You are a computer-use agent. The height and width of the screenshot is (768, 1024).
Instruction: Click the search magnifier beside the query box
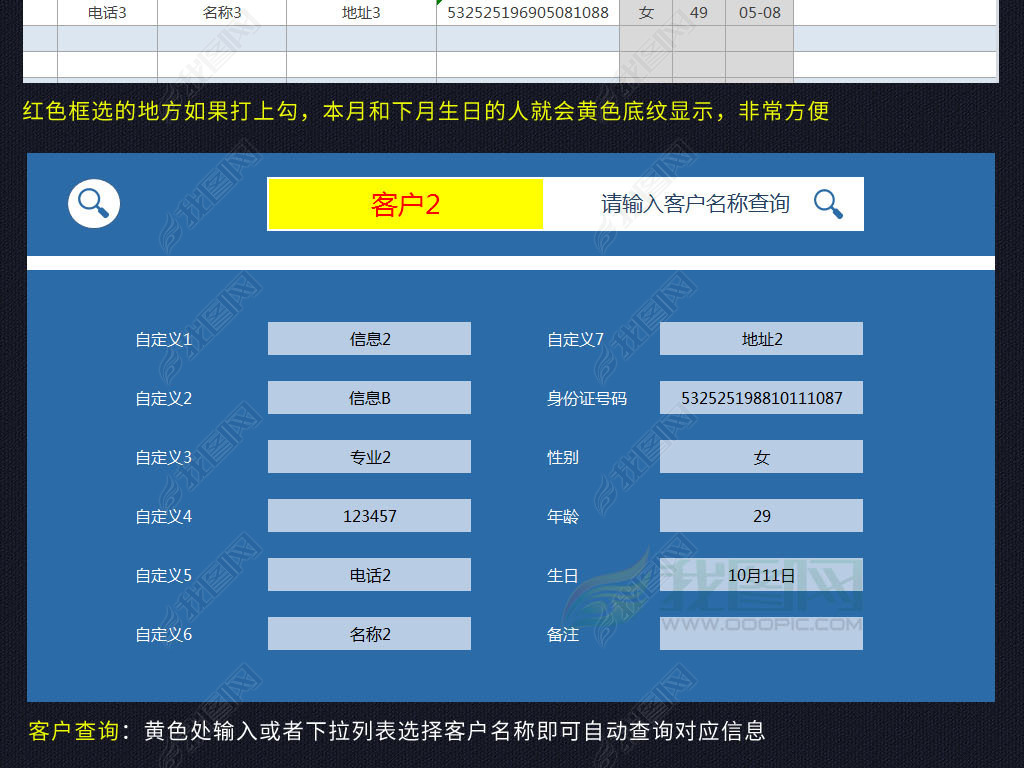point(828,203)
